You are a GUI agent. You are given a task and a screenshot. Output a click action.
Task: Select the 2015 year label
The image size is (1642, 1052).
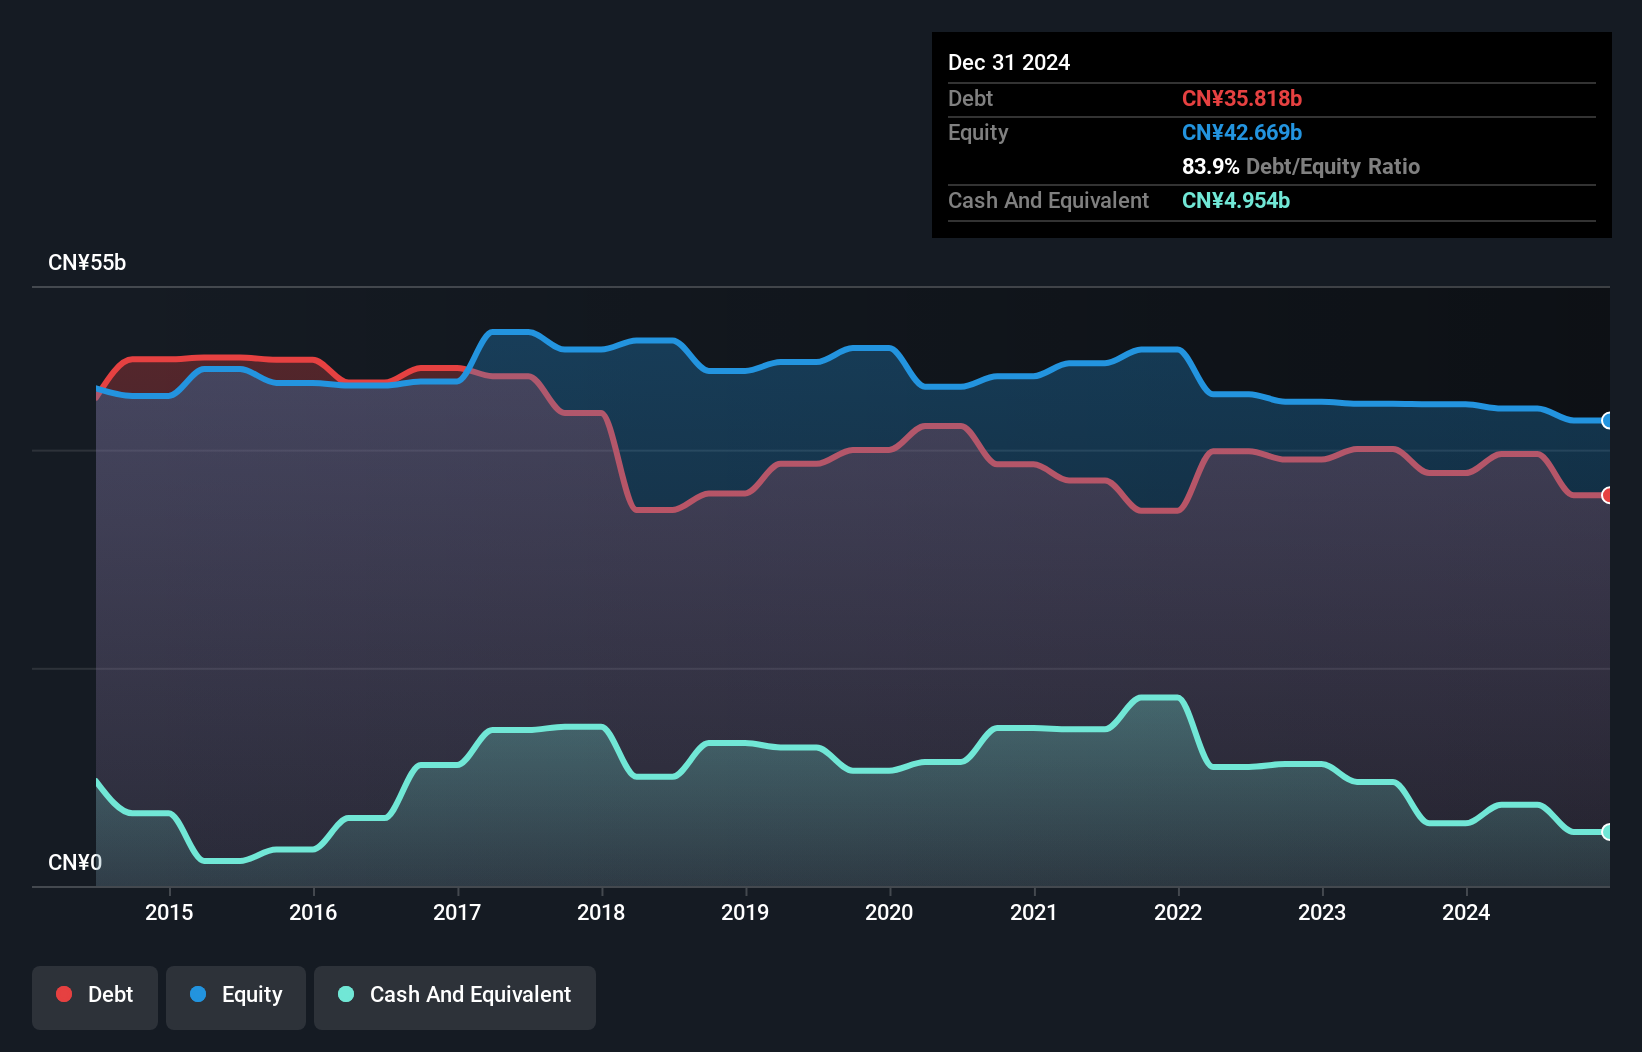[x=170, y=912]
